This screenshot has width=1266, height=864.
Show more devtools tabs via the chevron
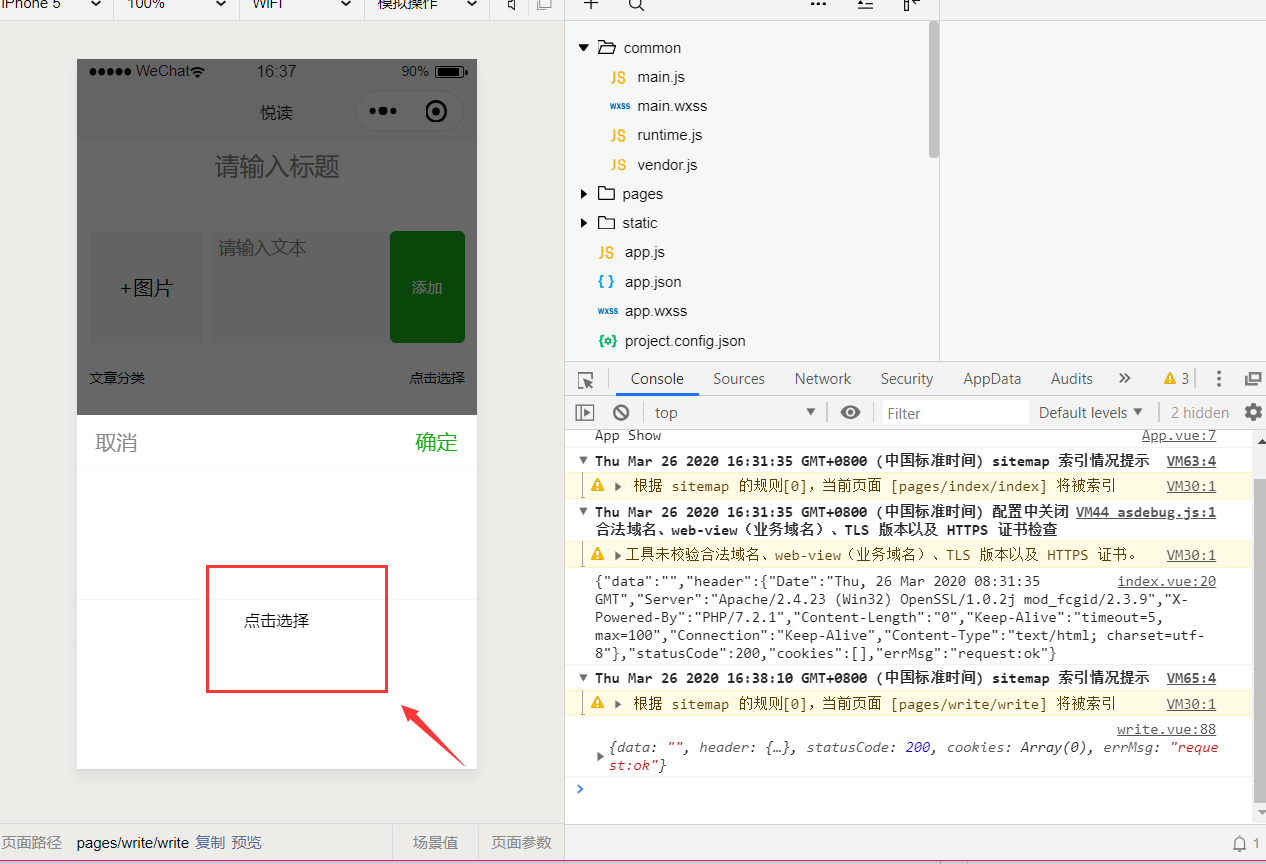[x=1125, y=378]
